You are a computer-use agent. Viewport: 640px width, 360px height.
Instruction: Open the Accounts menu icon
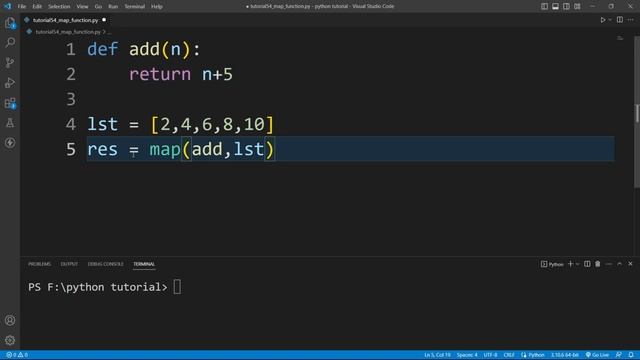[x=10, y=320]
